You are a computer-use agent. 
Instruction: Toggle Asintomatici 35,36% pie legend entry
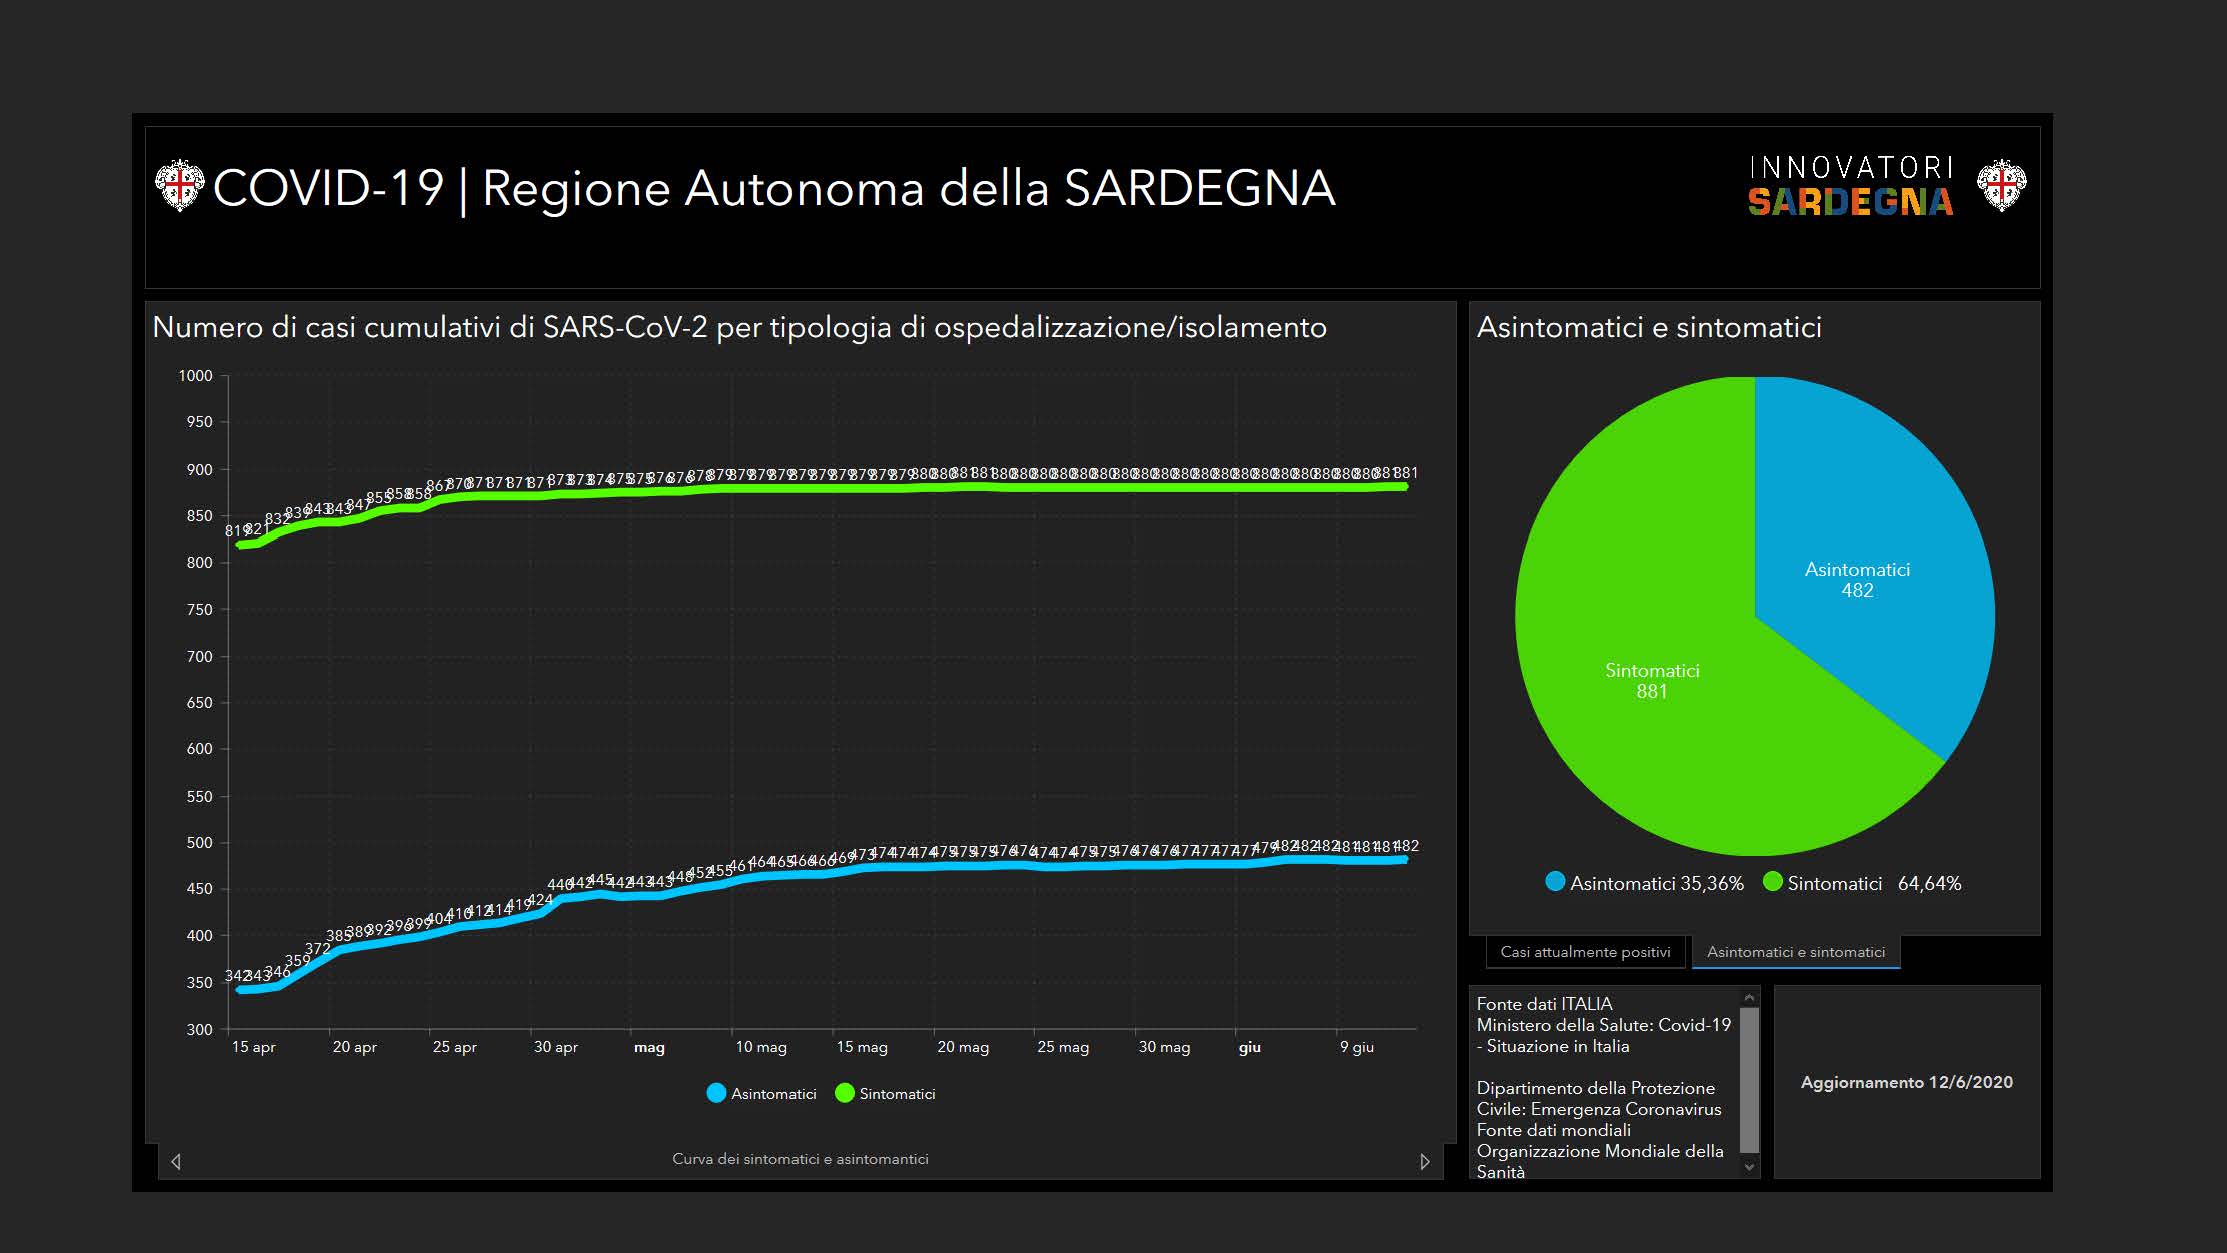[x=1656, y=883]
